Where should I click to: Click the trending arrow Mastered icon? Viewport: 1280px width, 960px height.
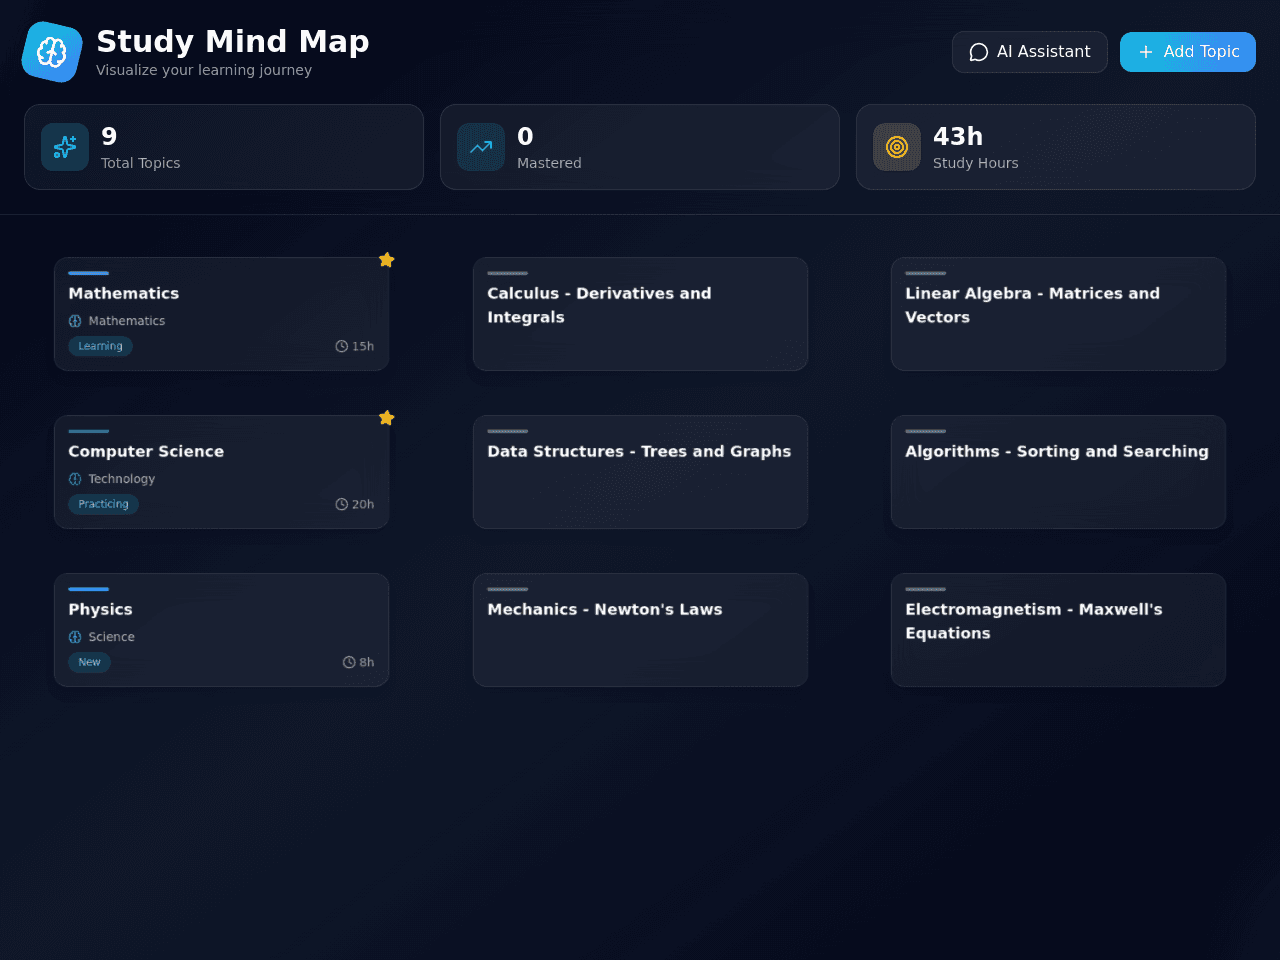(x=481, y=147)
